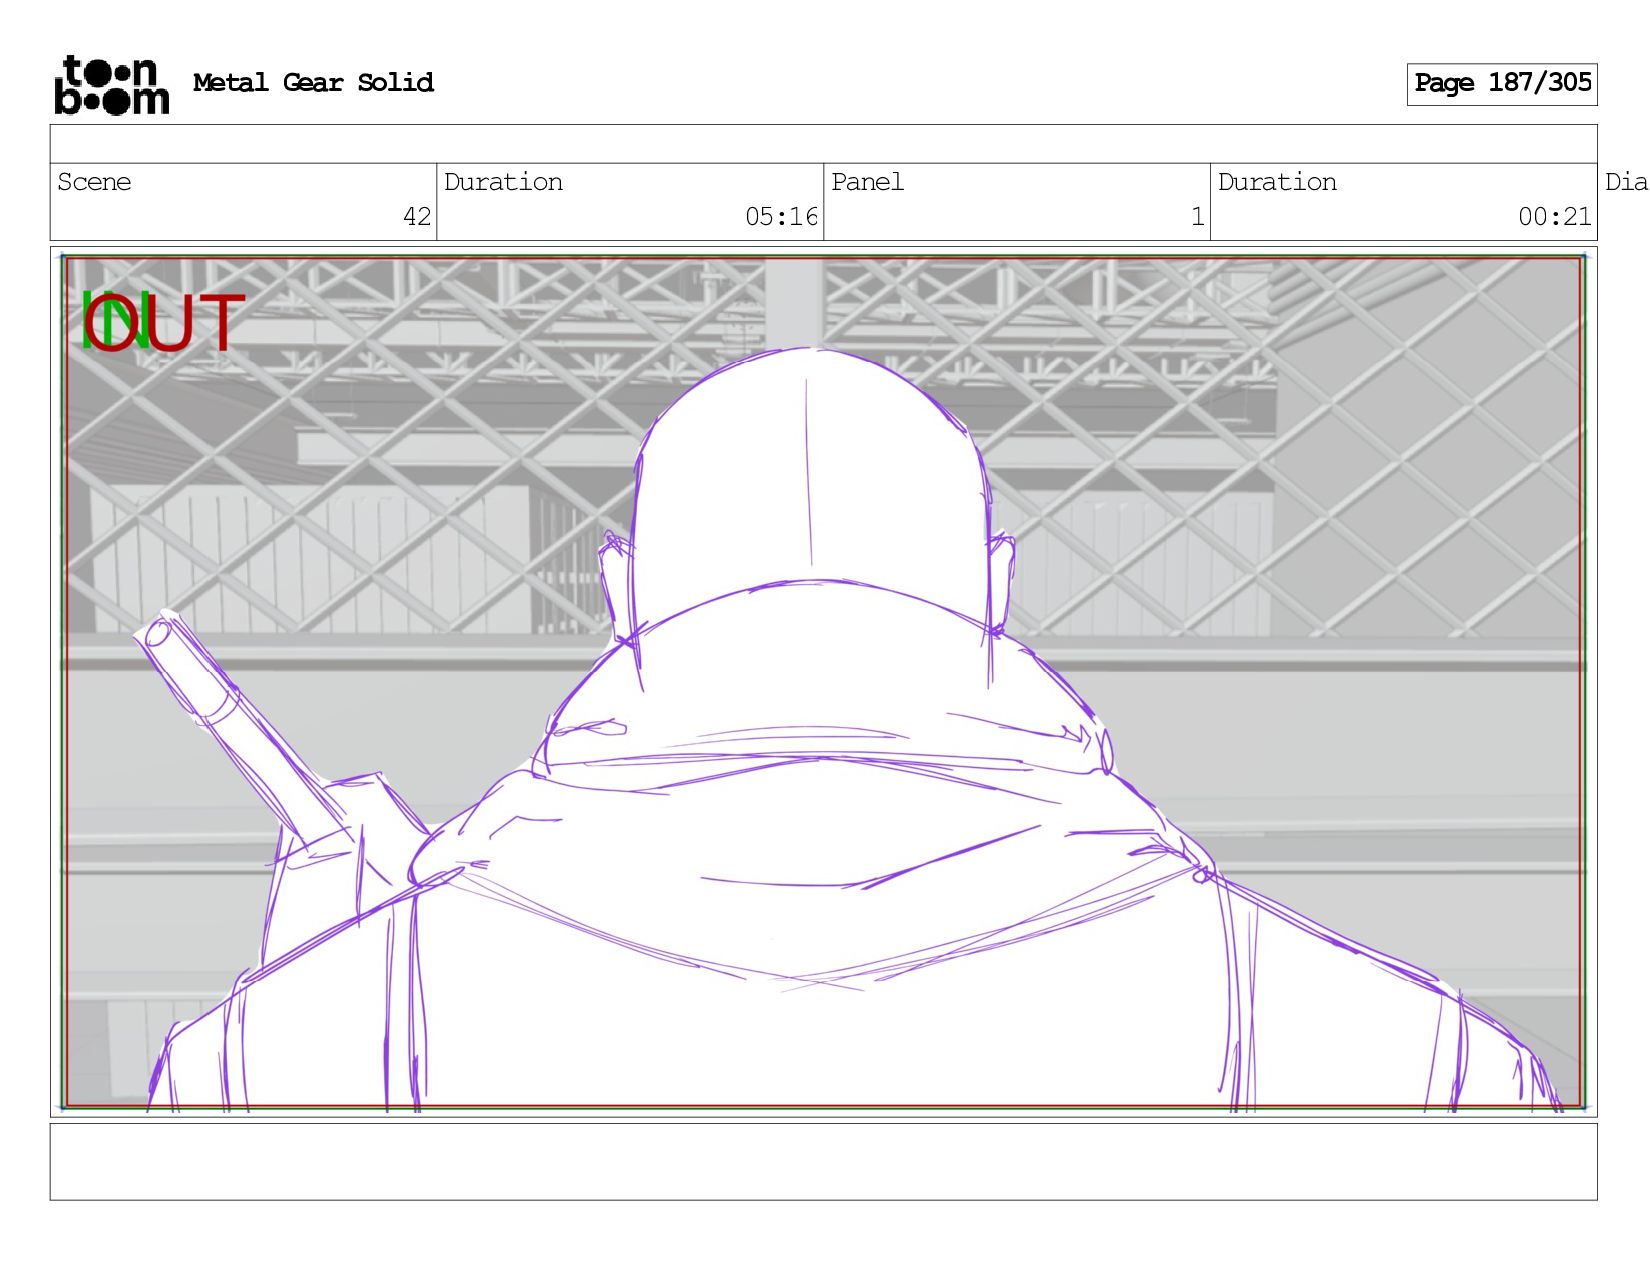Select the 'Metal Gear Solid' project title

(x=313, y=82)
